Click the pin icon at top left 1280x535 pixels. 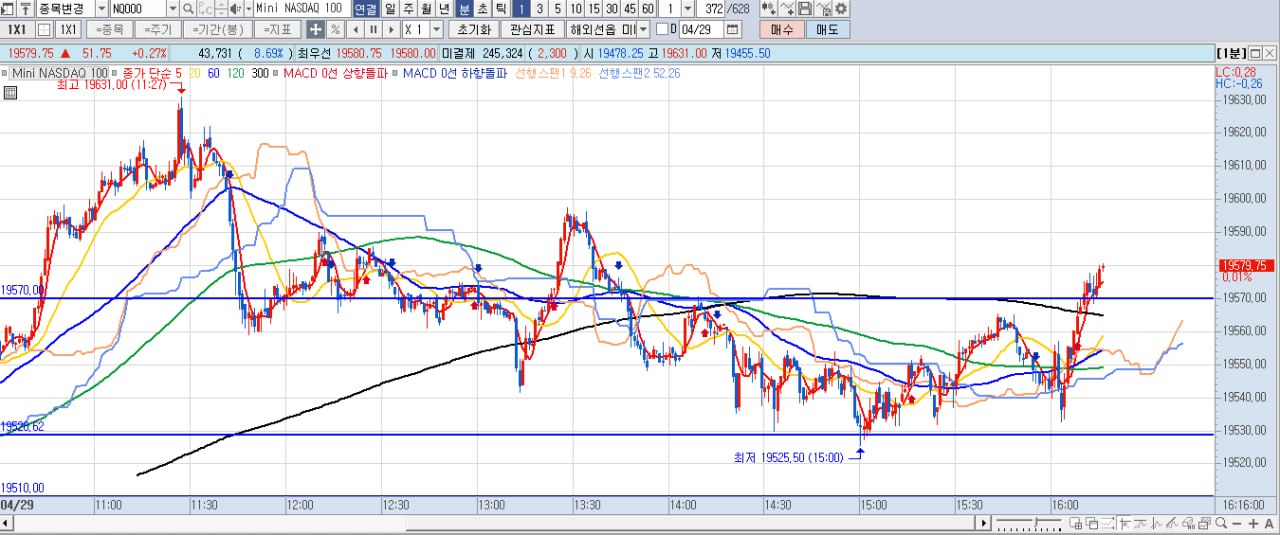click(26, 9)
